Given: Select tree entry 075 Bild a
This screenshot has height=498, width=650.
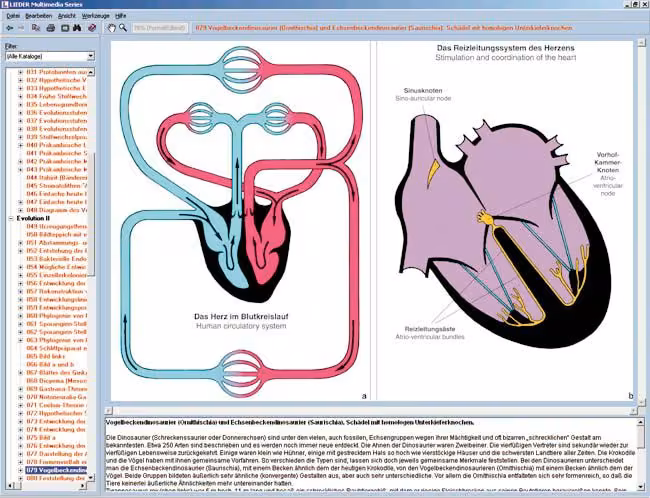Looking at the screenshot, I should point(41,437).
